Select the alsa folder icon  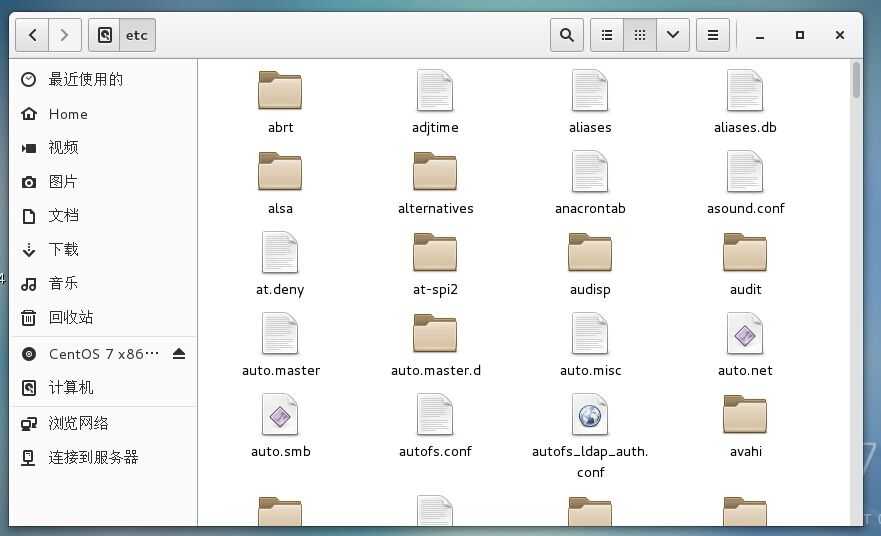pyautogui.click(x=280, y=171)
